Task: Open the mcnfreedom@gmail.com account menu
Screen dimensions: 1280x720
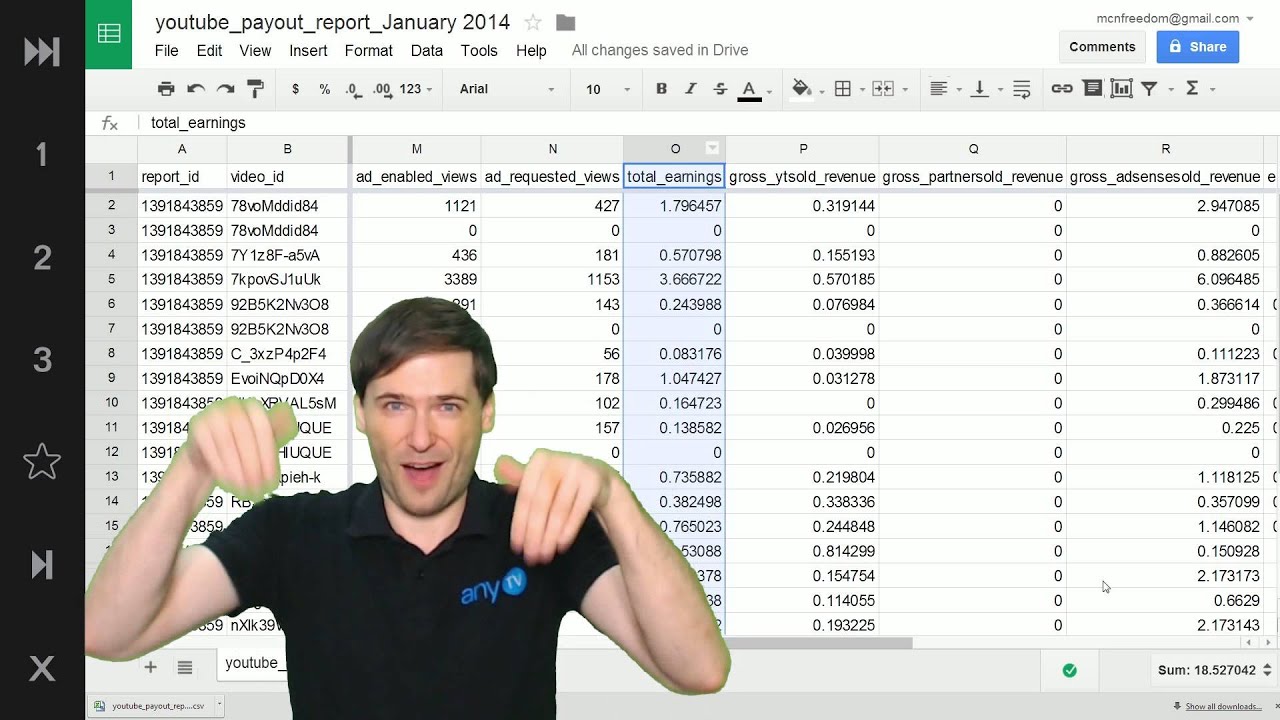Action: [x=1175, y=18]
